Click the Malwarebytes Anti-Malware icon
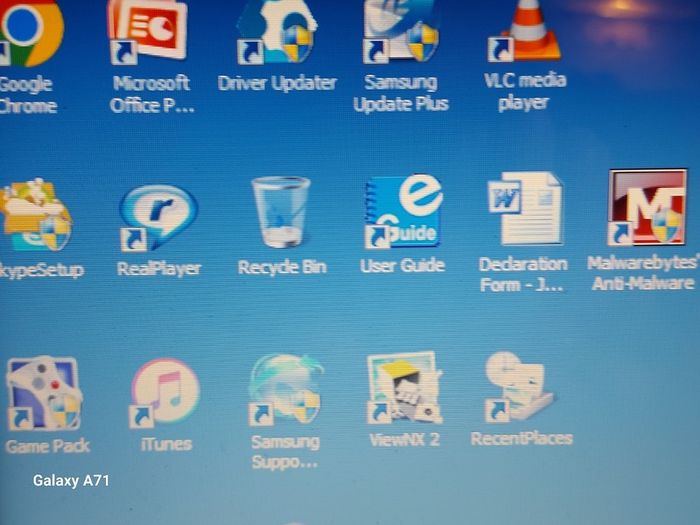 pos(647,207)
